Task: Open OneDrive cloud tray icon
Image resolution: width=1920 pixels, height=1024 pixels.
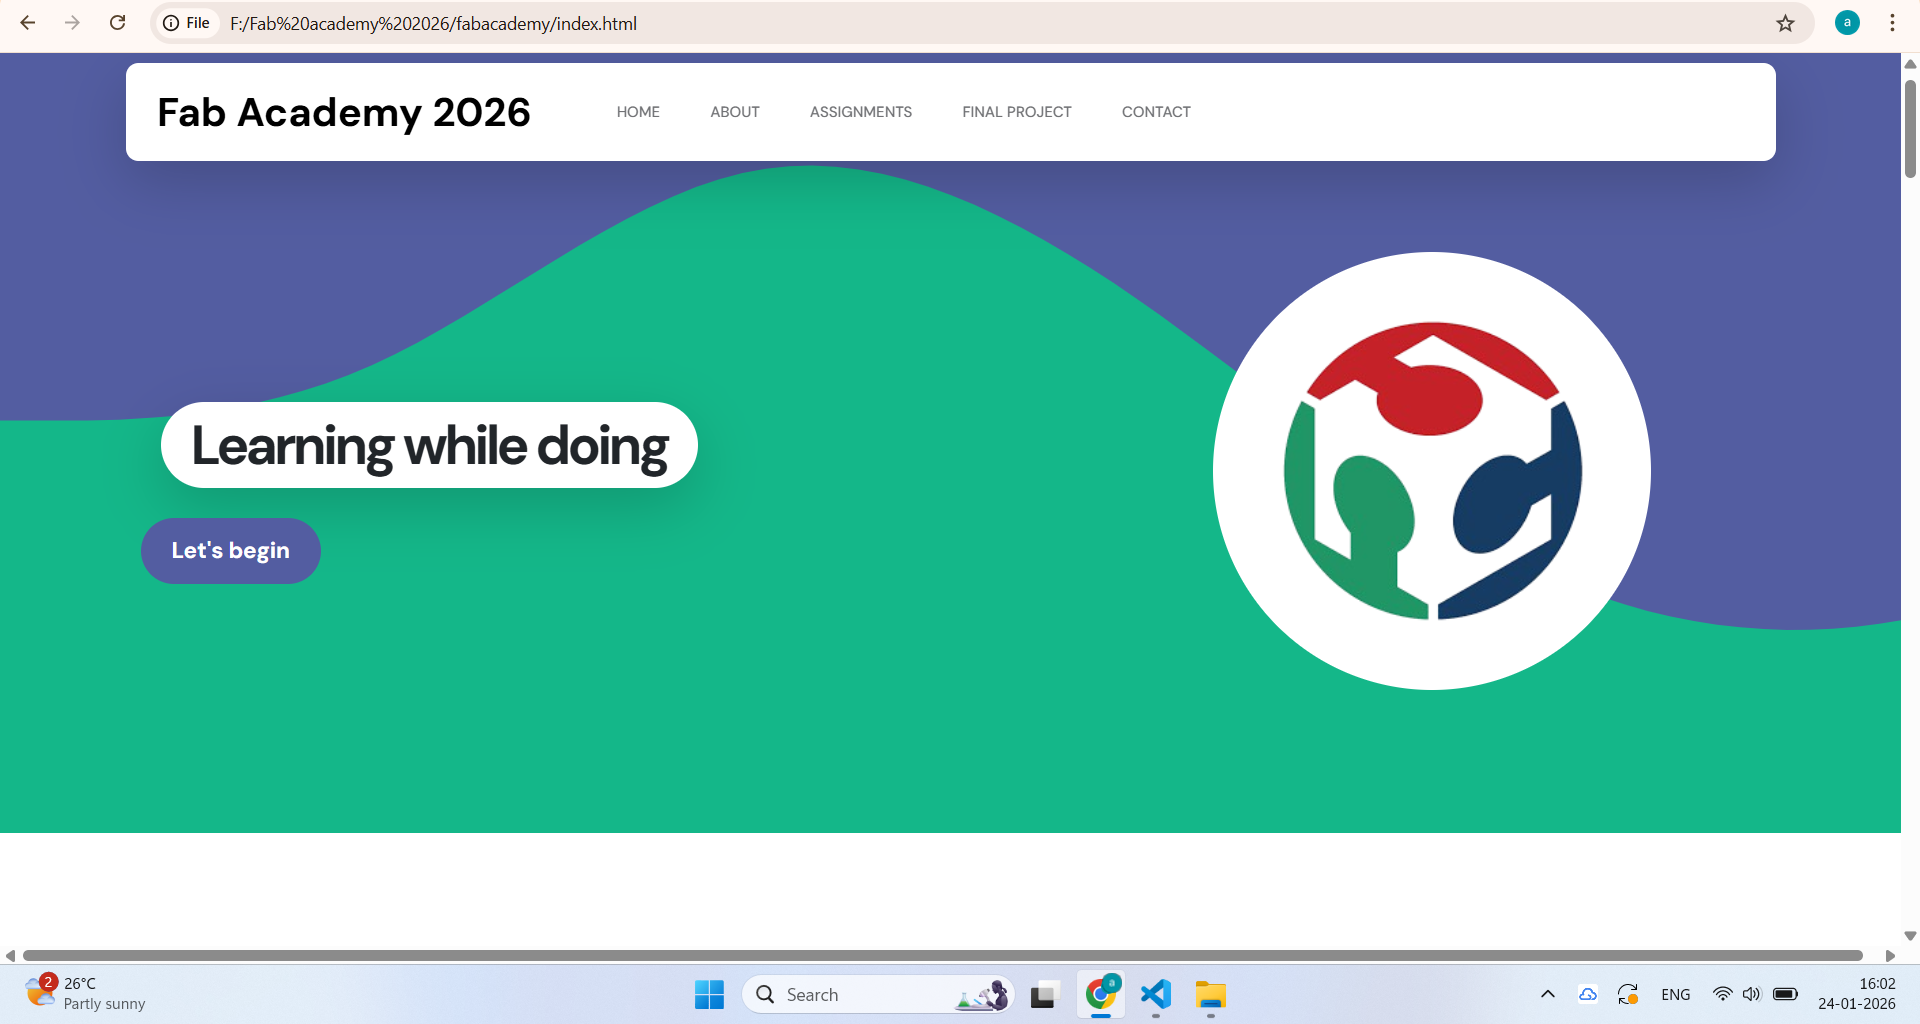Action: tap(1588, 994)
